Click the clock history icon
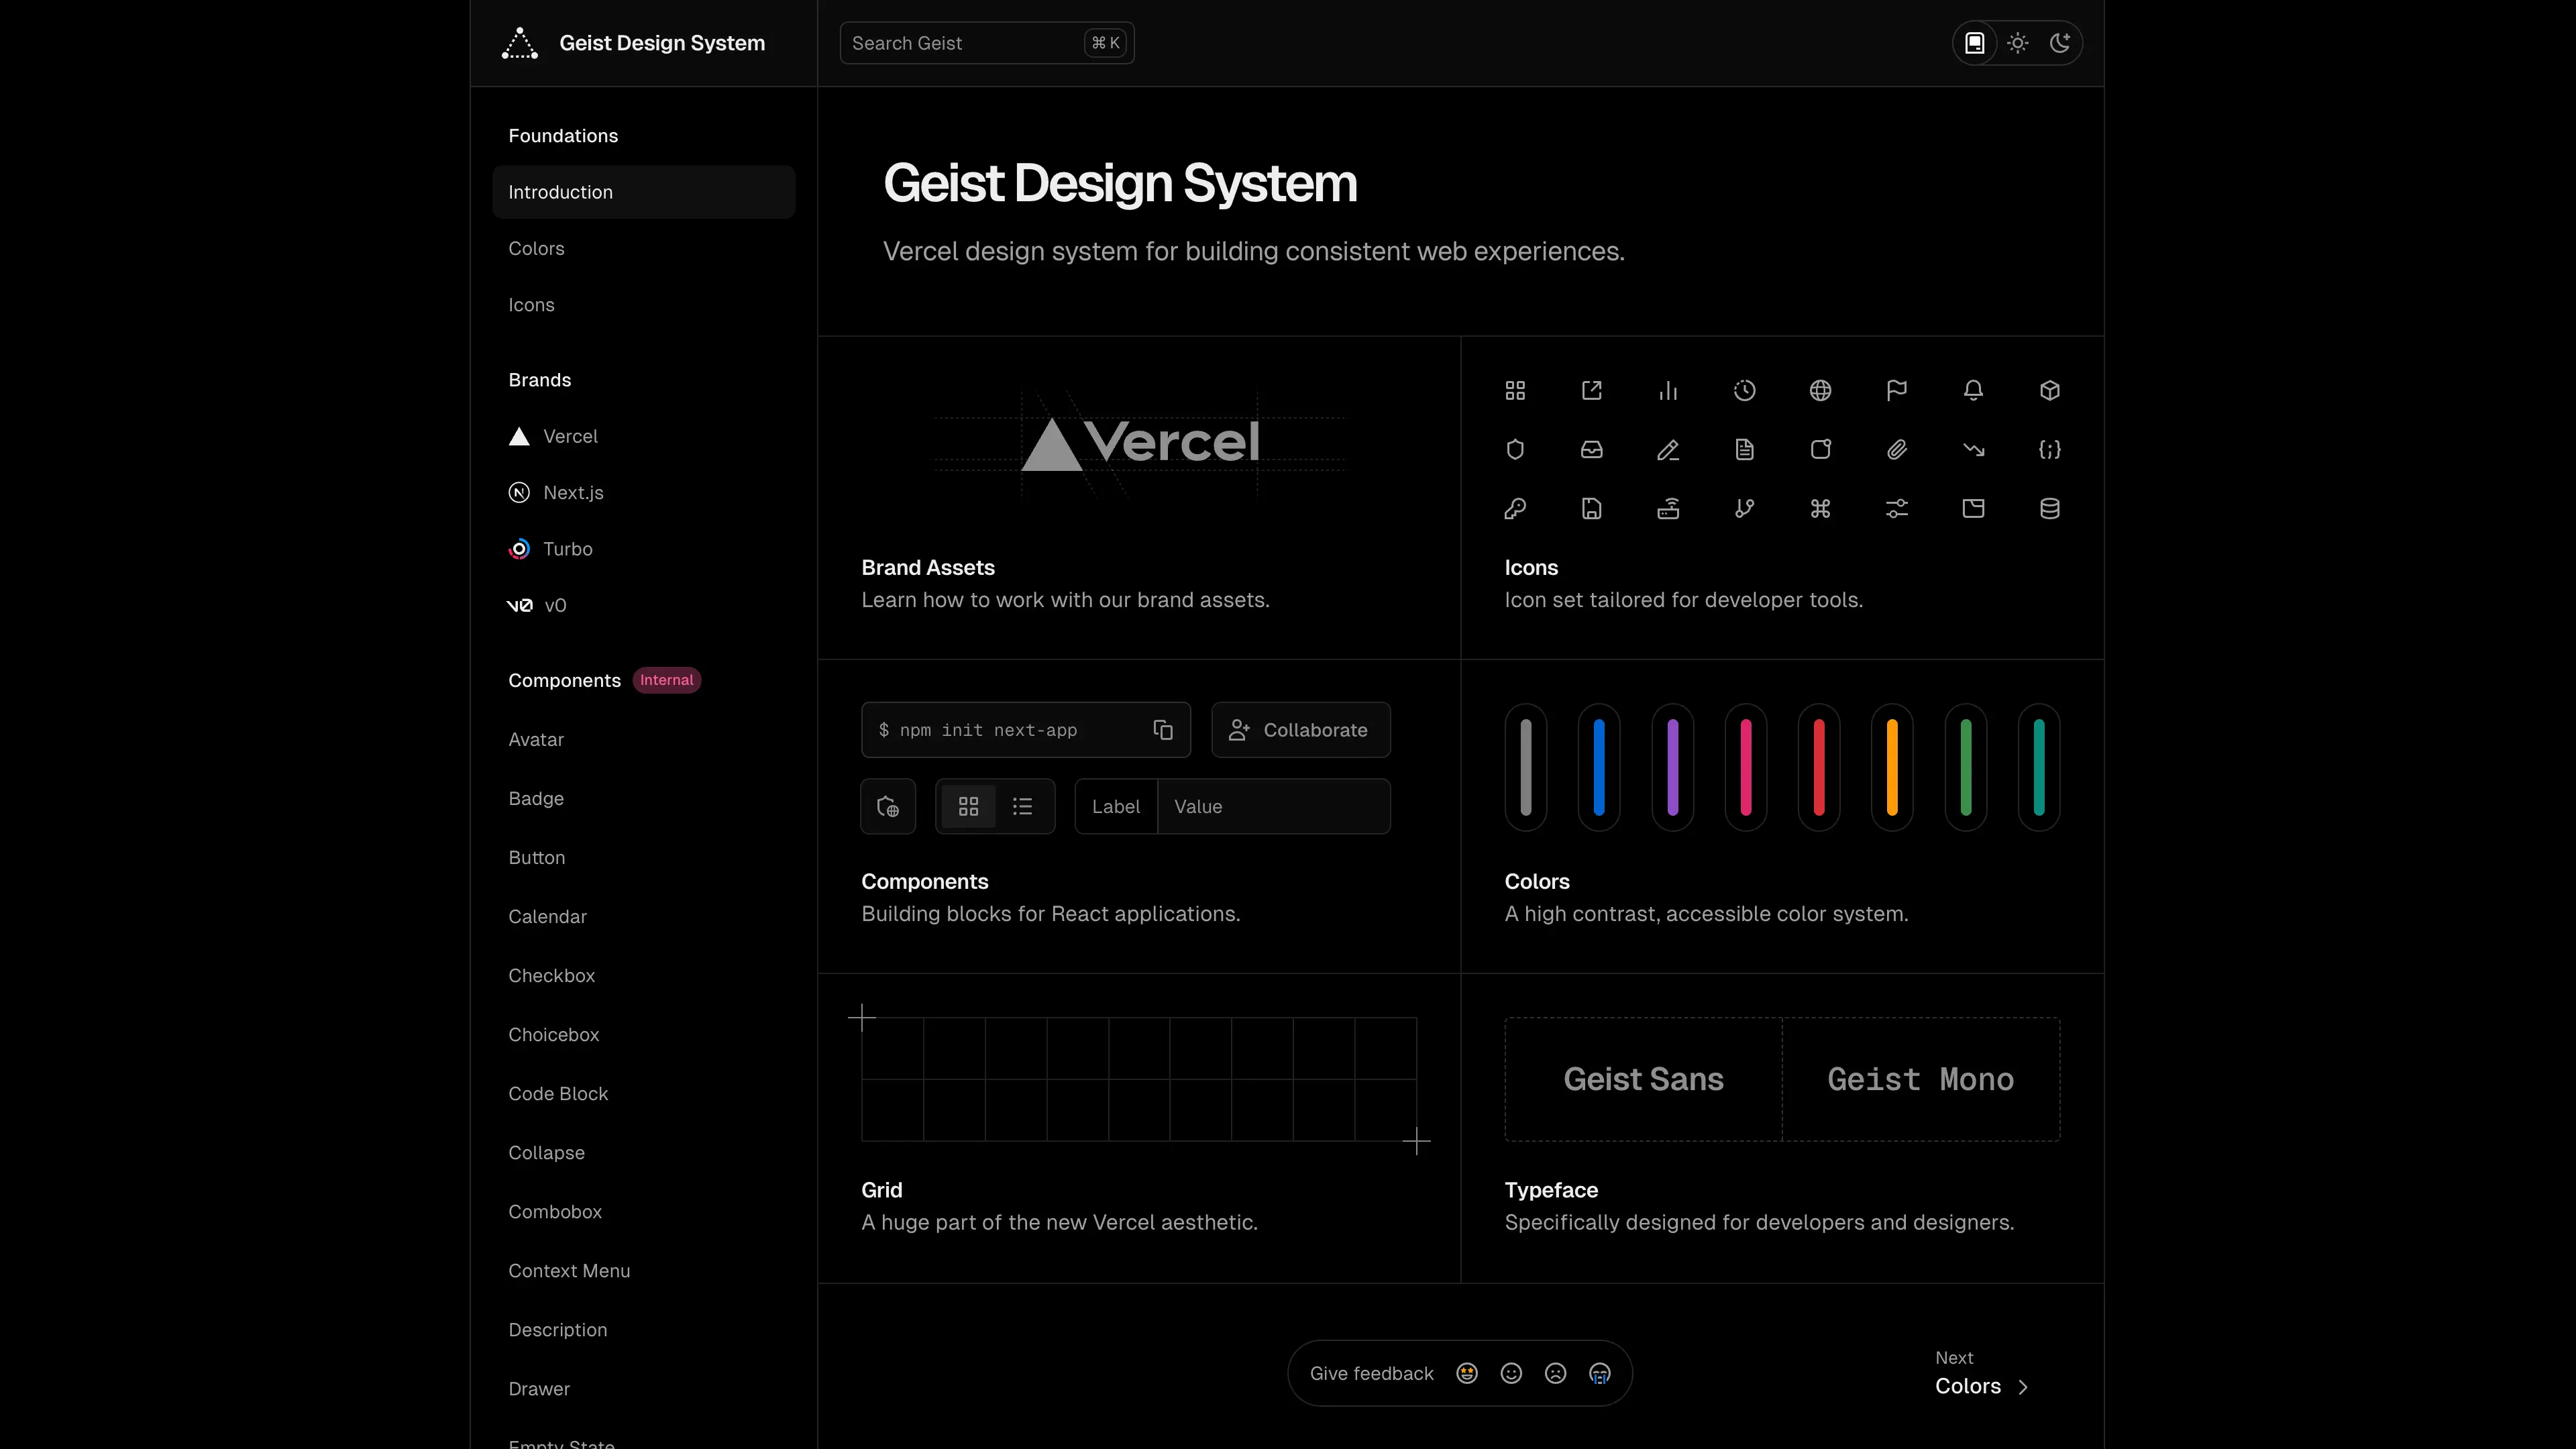Image resolution: width=2576 pixels, height=1449 pixels. (1744, 390)
